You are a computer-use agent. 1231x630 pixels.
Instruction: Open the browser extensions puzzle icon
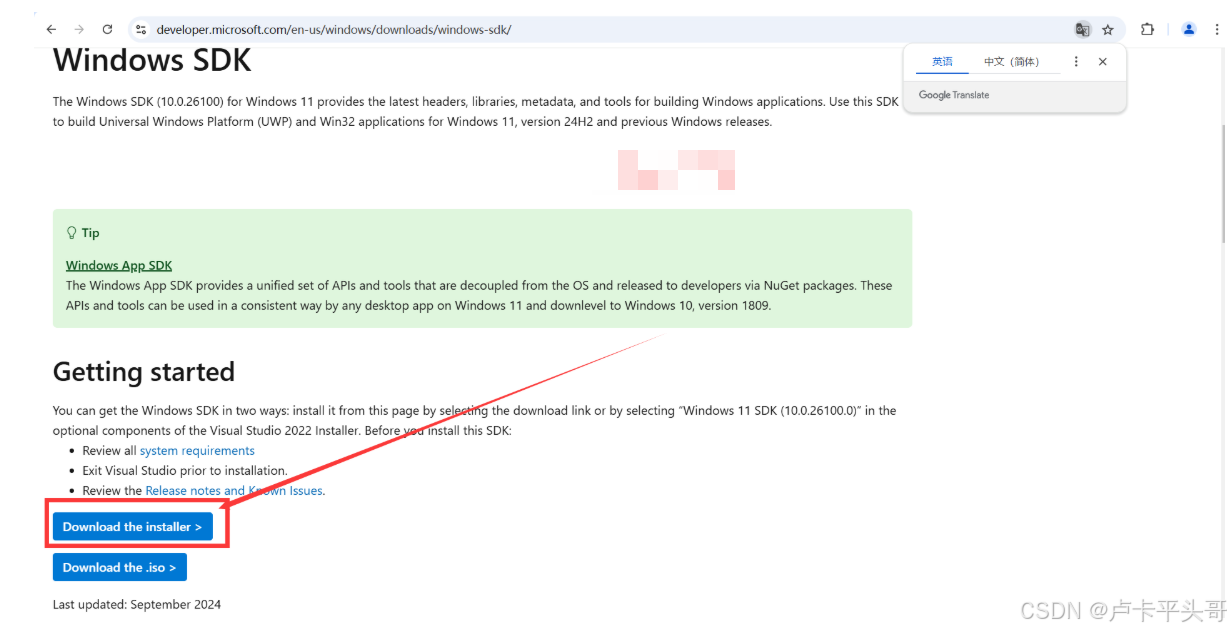(x=1148, y=30)
